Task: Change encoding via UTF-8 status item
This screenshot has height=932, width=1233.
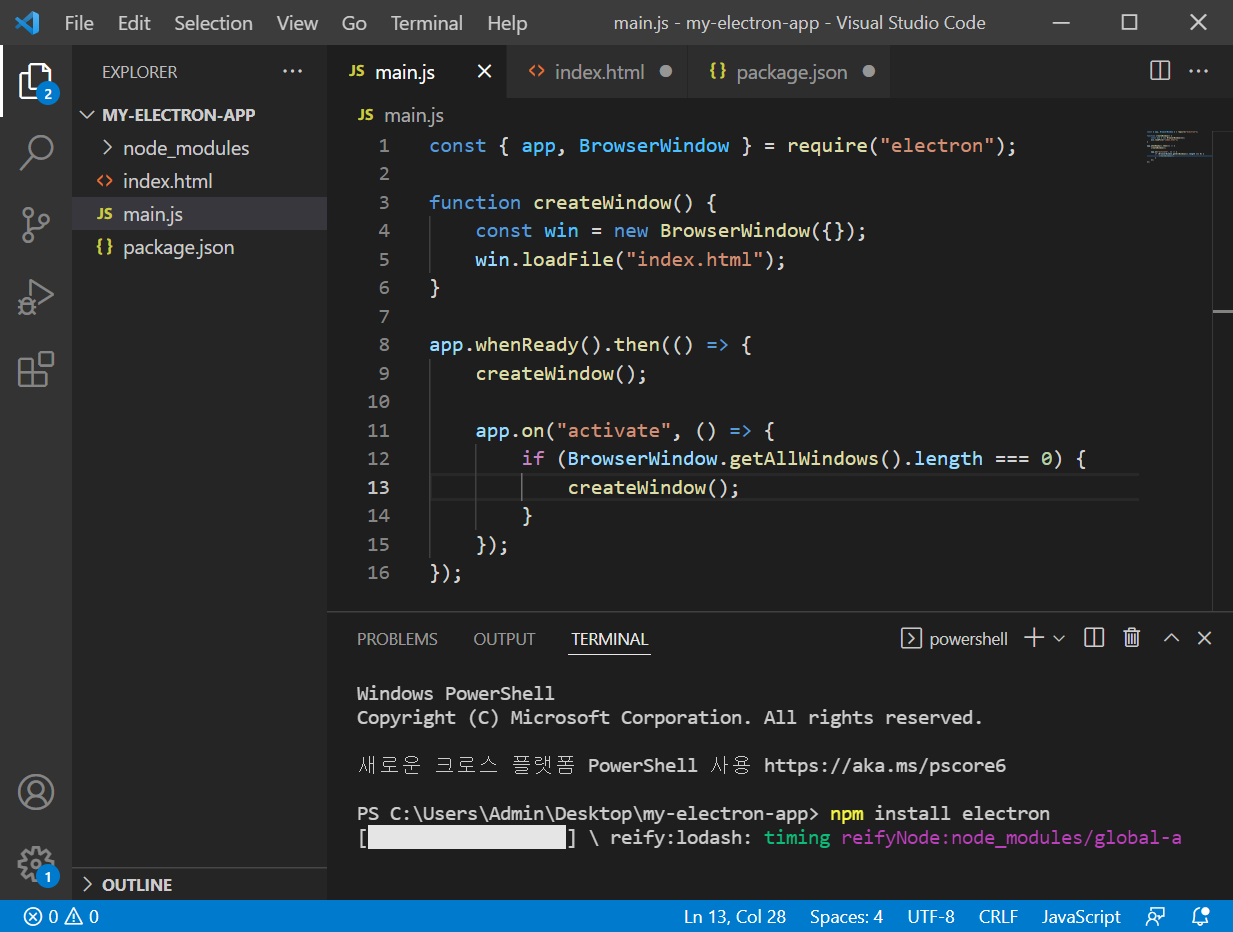Action: (931, 916)
